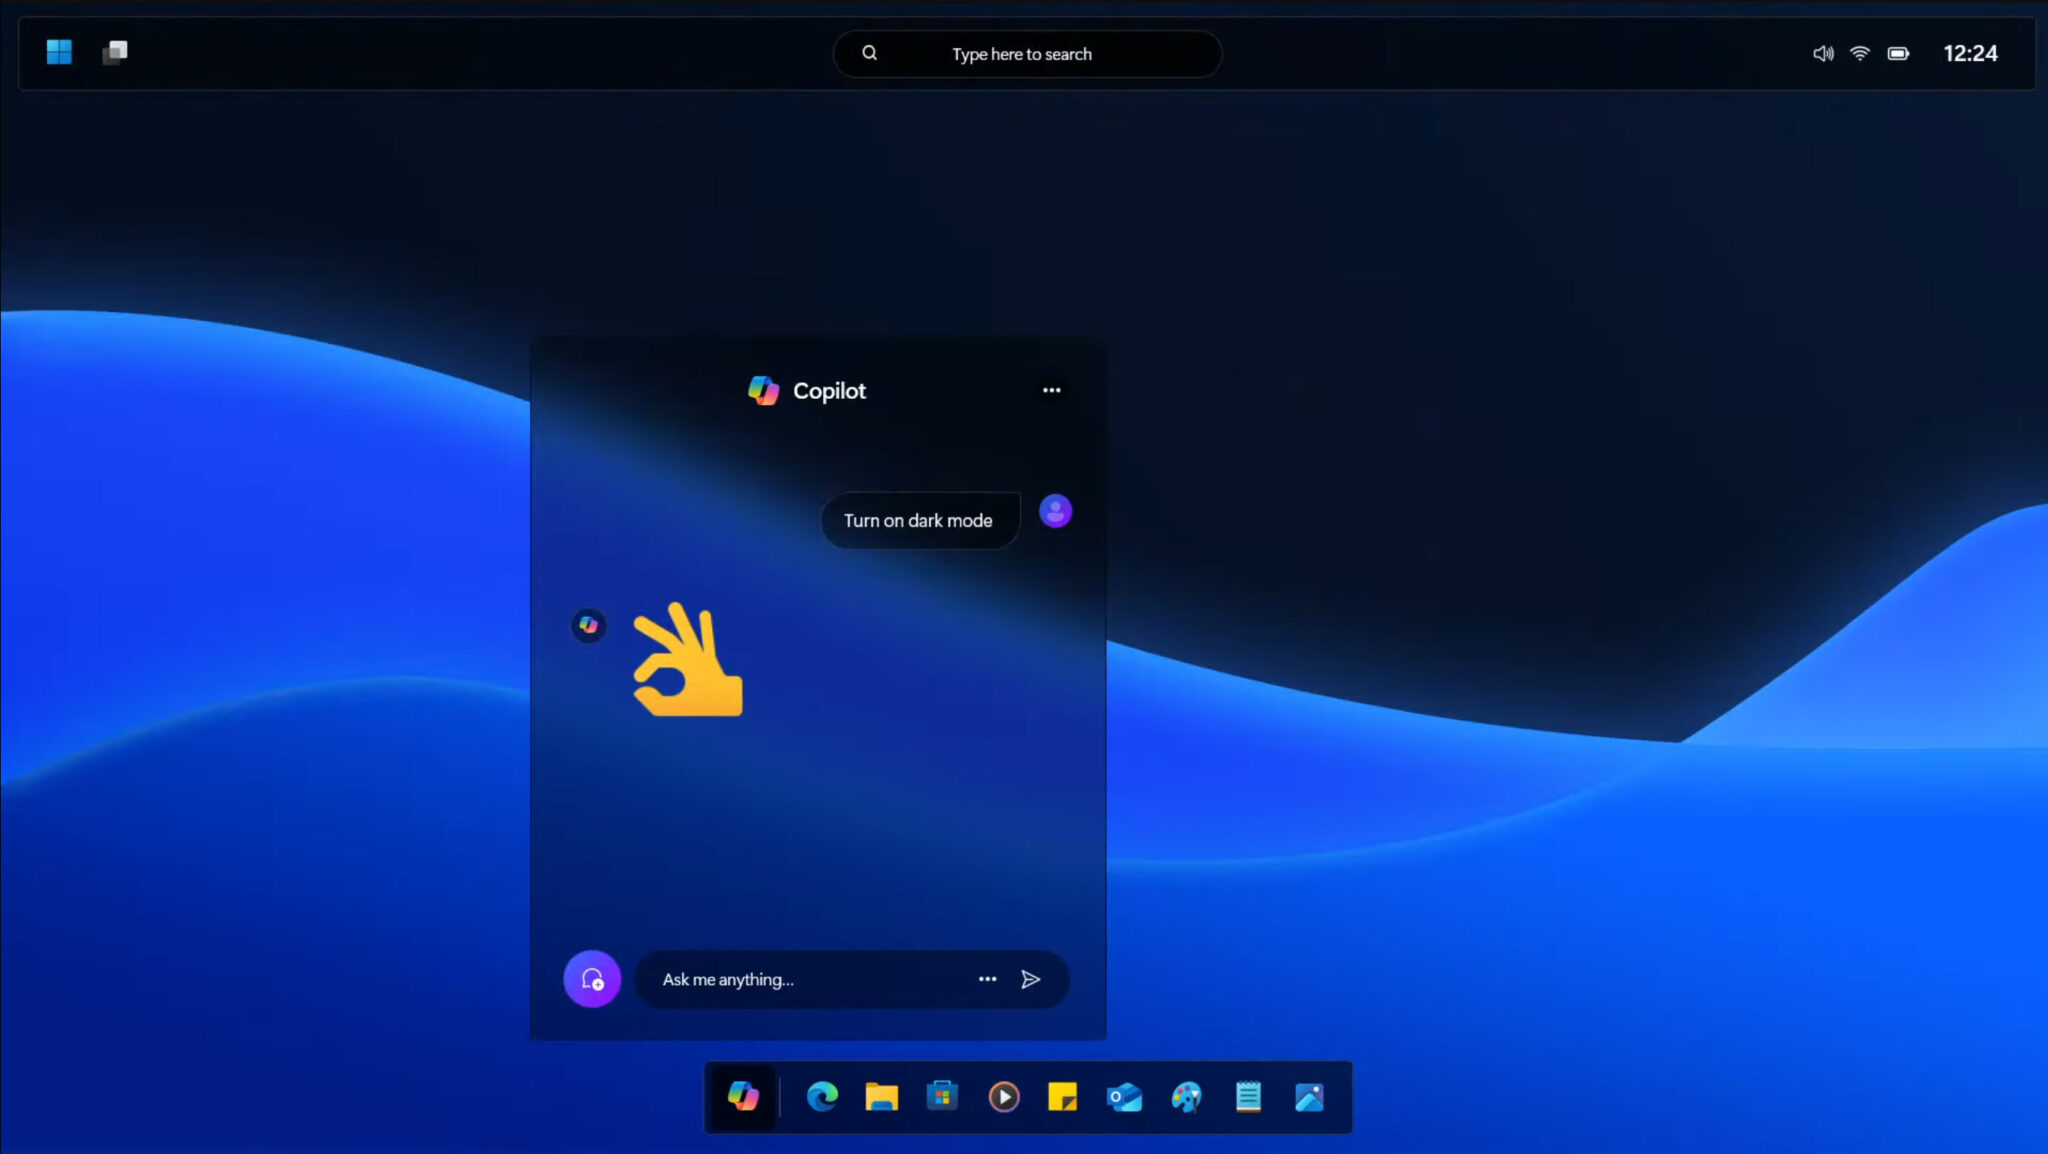Viewport: 2048px width, 1154px height.
Task: Open the 12:24 clock
Action: pyautogui.click(x=1969, y=54)
